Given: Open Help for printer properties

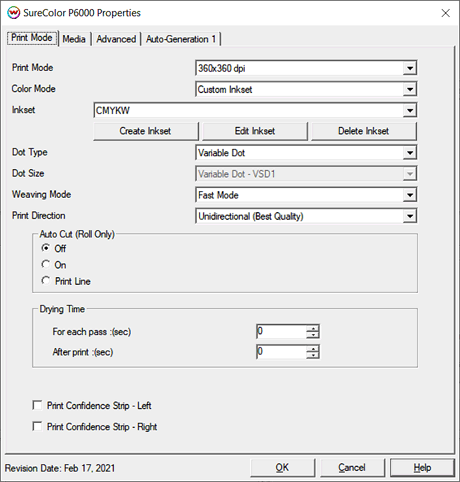Looking at the screenshot, I should (x=422, y=468).
